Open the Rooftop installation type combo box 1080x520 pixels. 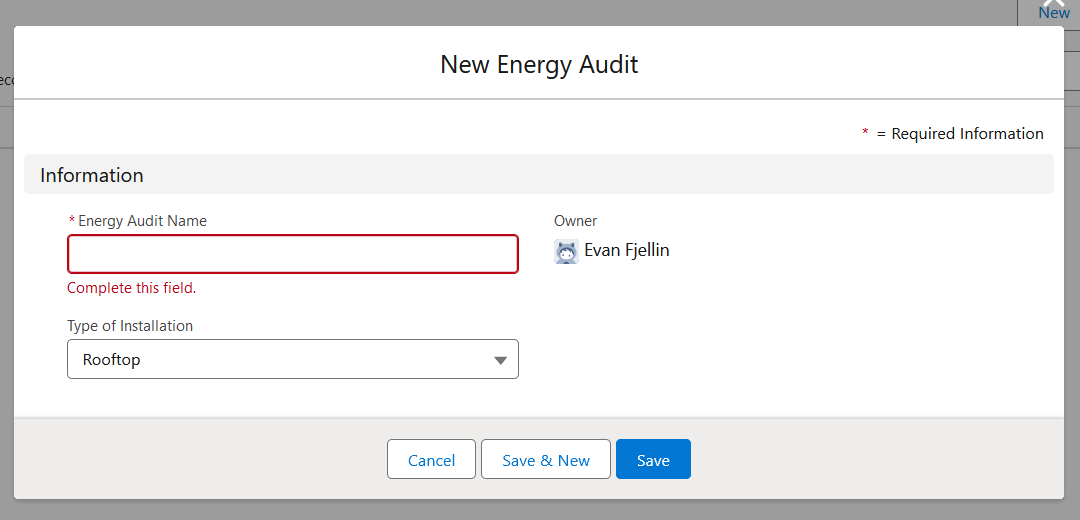click(x=292, y=360)
